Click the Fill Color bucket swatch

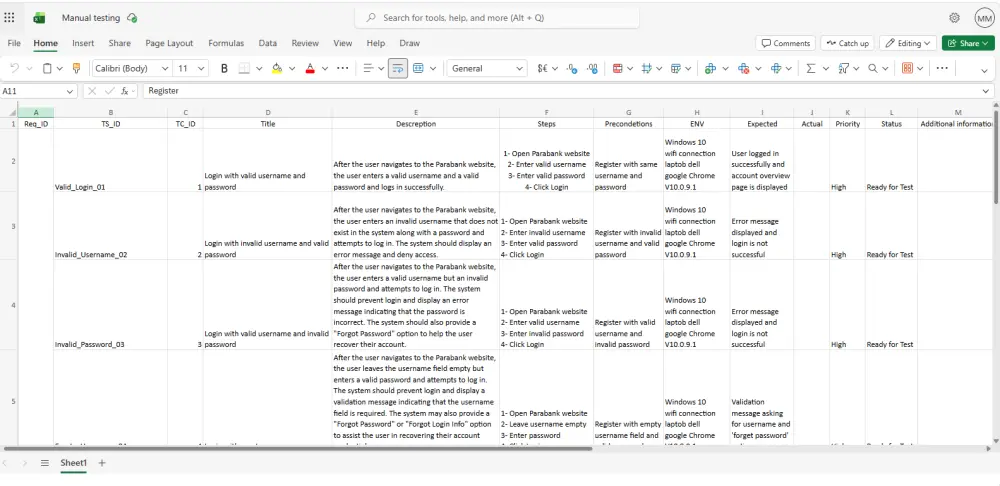(x=277, y=68)
